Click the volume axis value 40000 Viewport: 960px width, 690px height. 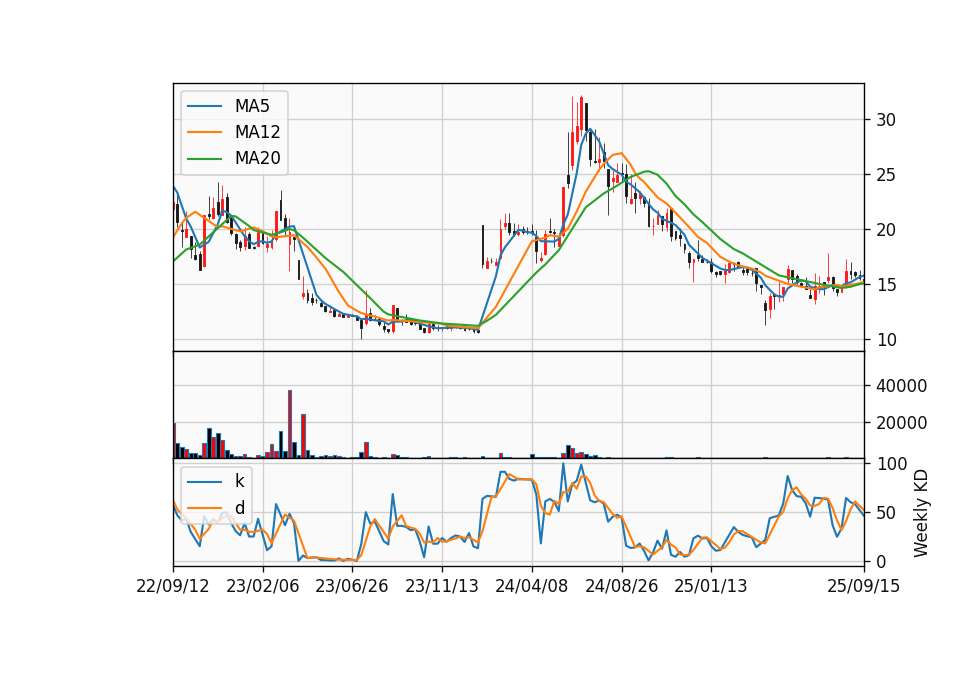click(x=901, y=386)
